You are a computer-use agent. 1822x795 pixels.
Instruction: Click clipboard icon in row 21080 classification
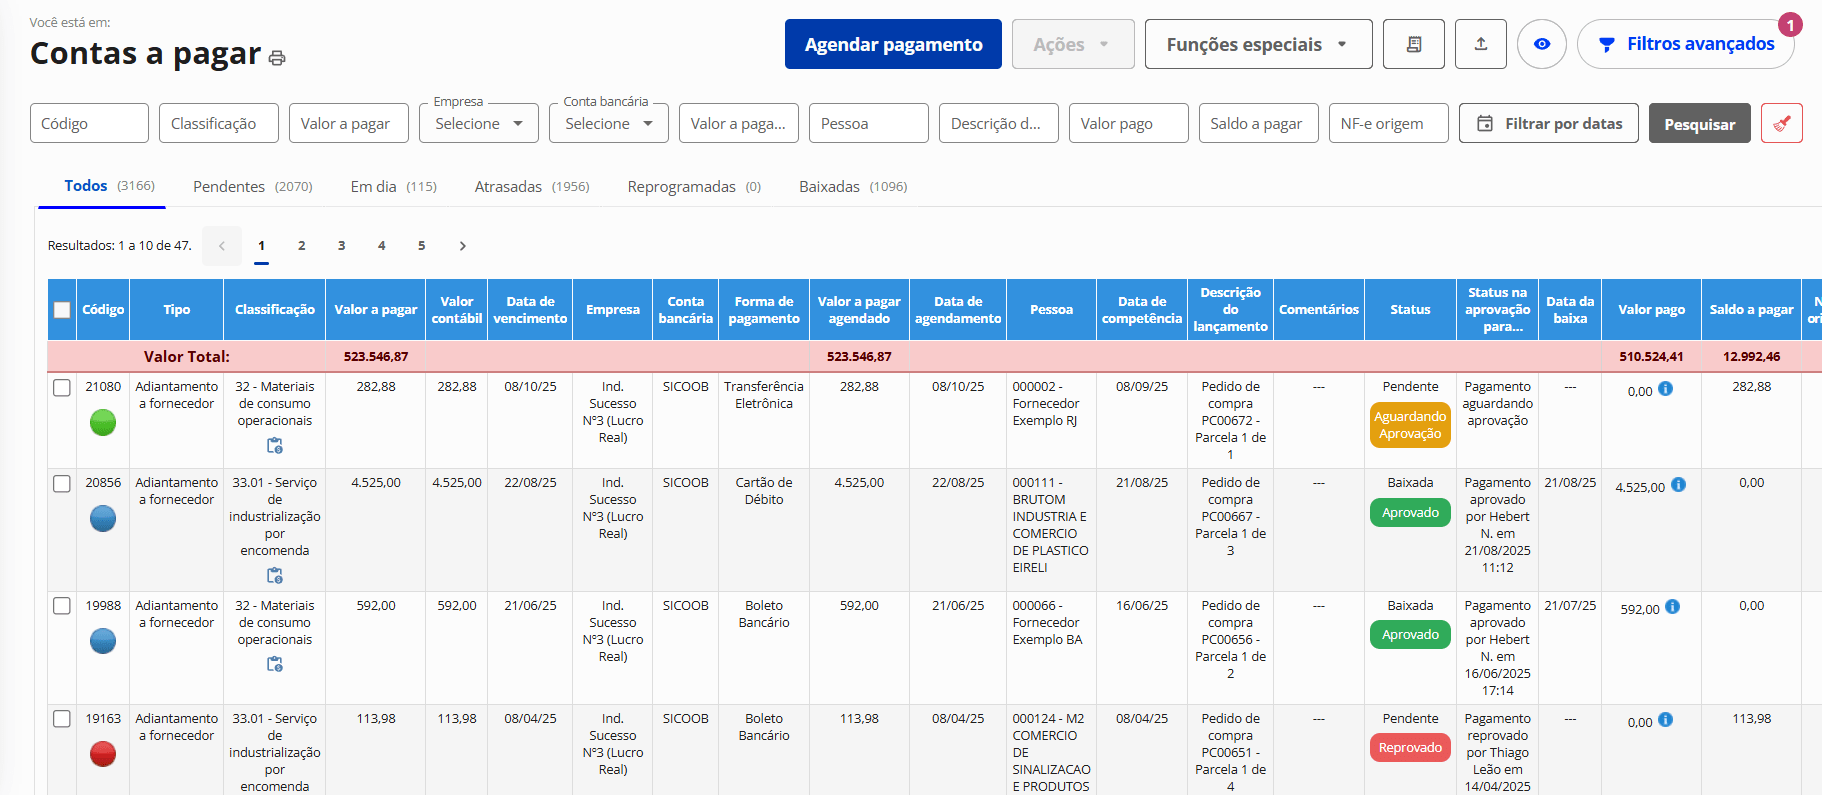click(275, 446)
